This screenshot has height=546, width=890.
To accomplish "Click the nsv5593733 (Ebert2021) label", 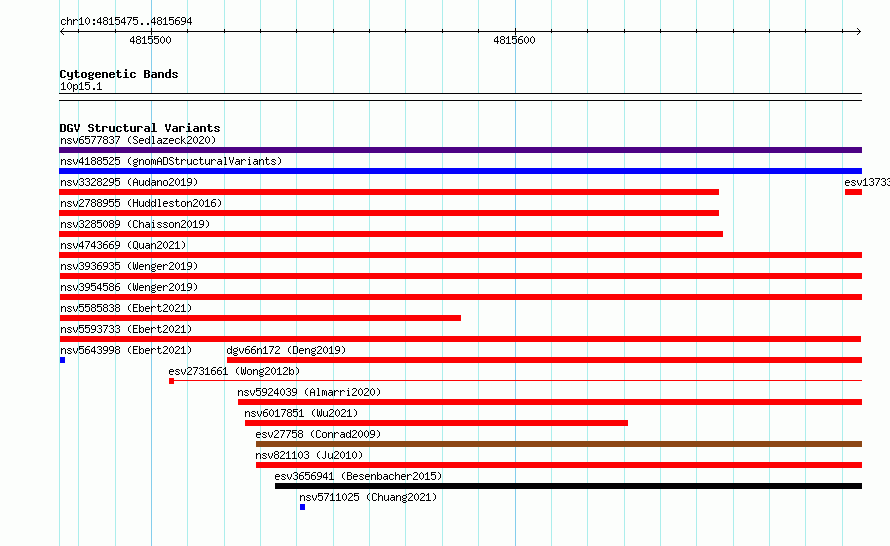I will pos(126,329).
